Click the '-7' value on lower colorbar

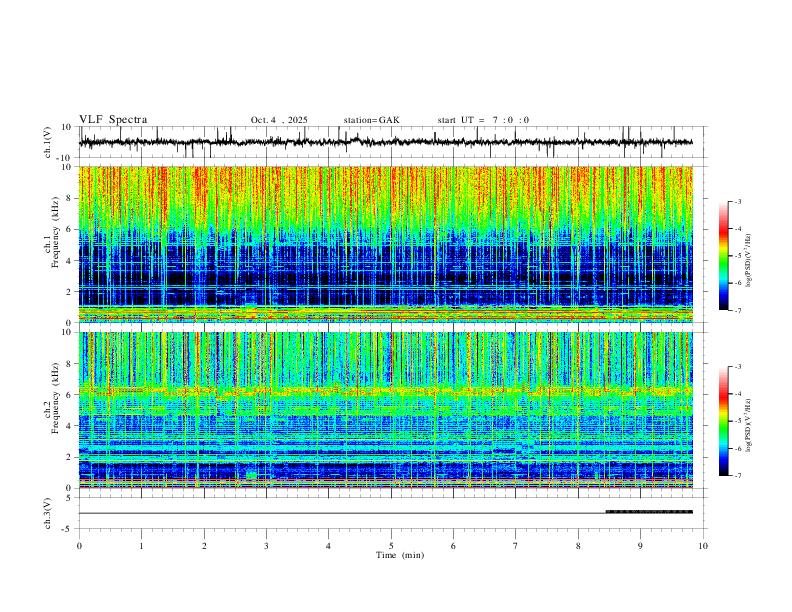(x=737, y=475)
